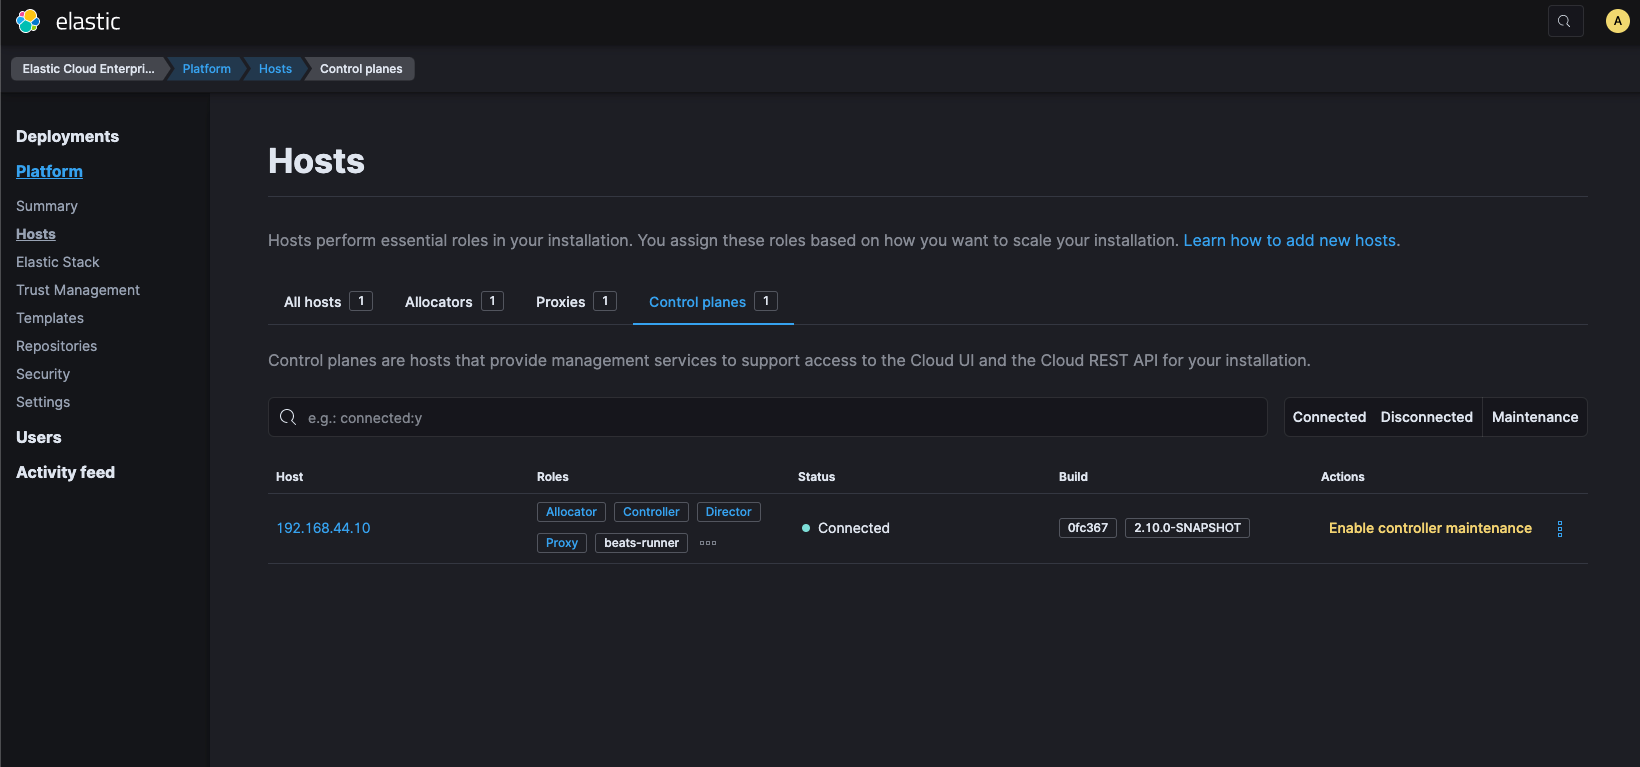Select Hosts in the sidebar
Viewport: 1640px width, 767px height.
(36, 234)
